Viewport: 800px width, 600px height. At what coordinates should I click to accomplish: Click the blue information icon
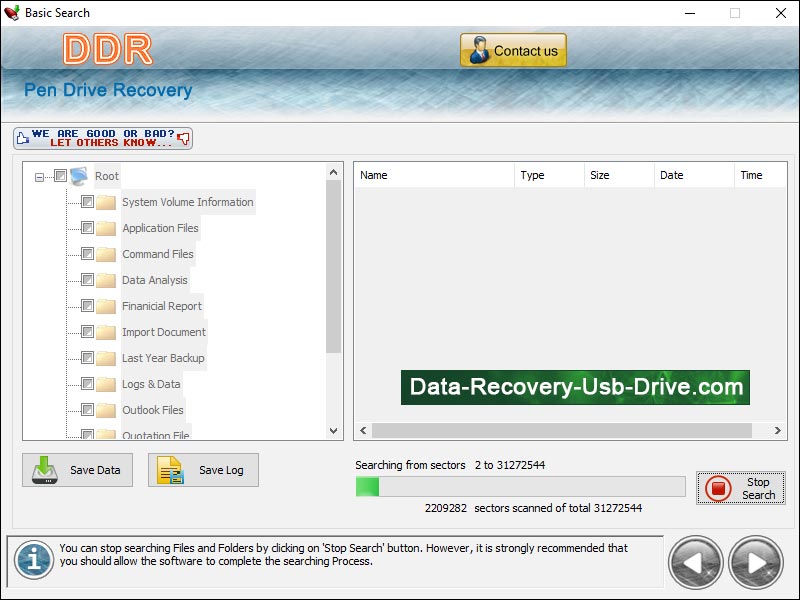tap(34, 560)
